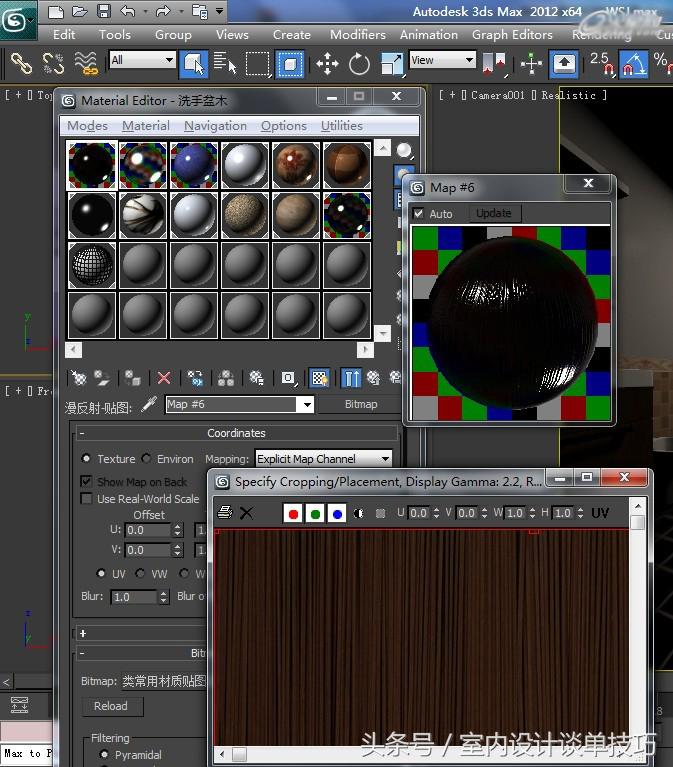Click the Use Pivot Point Center icon
The image size is (673, 767).
click(494, 65)
